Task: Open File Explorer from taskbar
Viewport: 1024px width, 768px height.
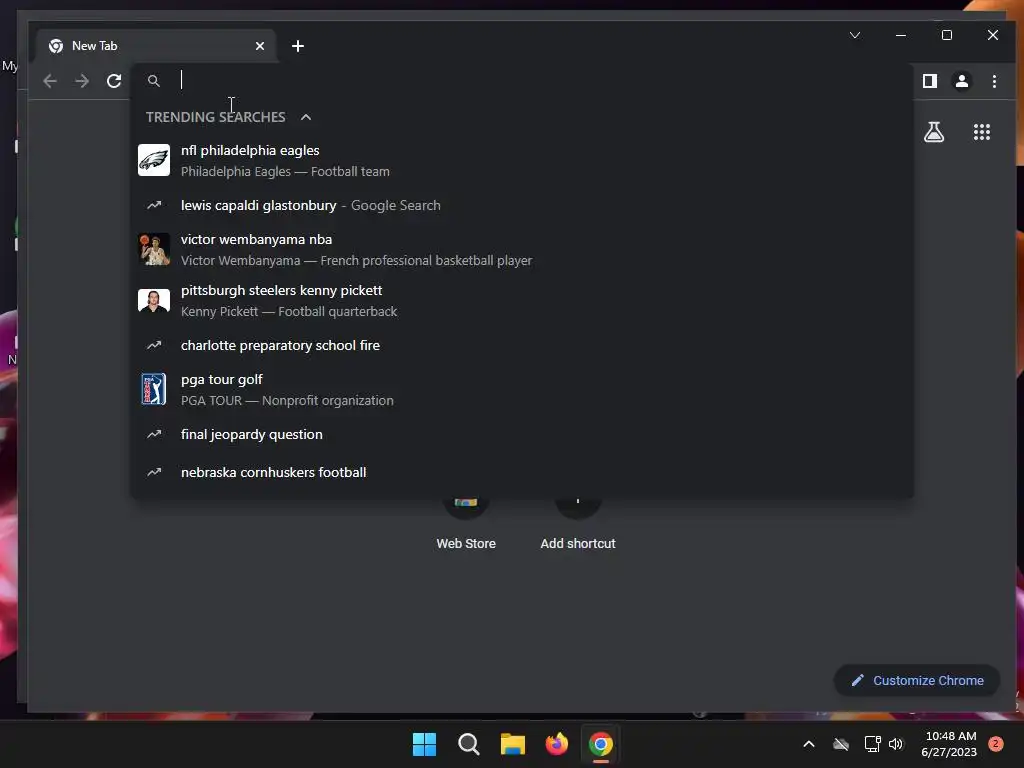Action: [x=513, y=744]
